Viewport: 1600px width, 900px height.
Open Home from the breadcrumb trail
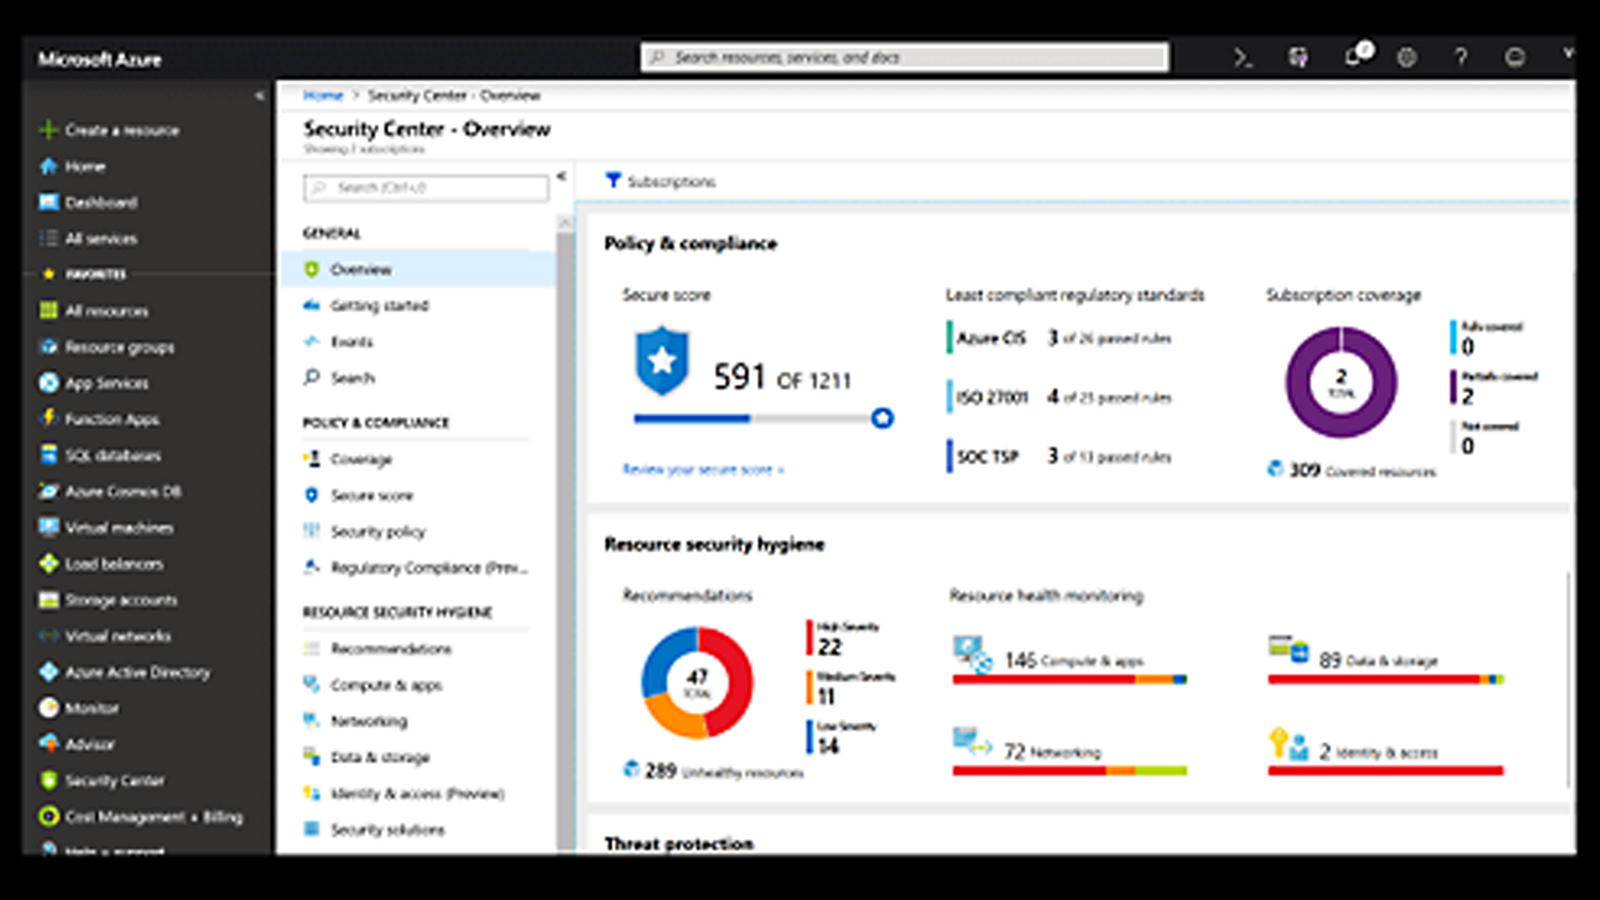click(323, 95)
